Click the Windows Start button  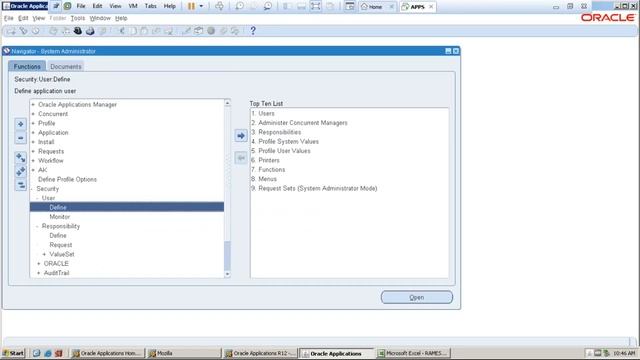click(13, 353)
